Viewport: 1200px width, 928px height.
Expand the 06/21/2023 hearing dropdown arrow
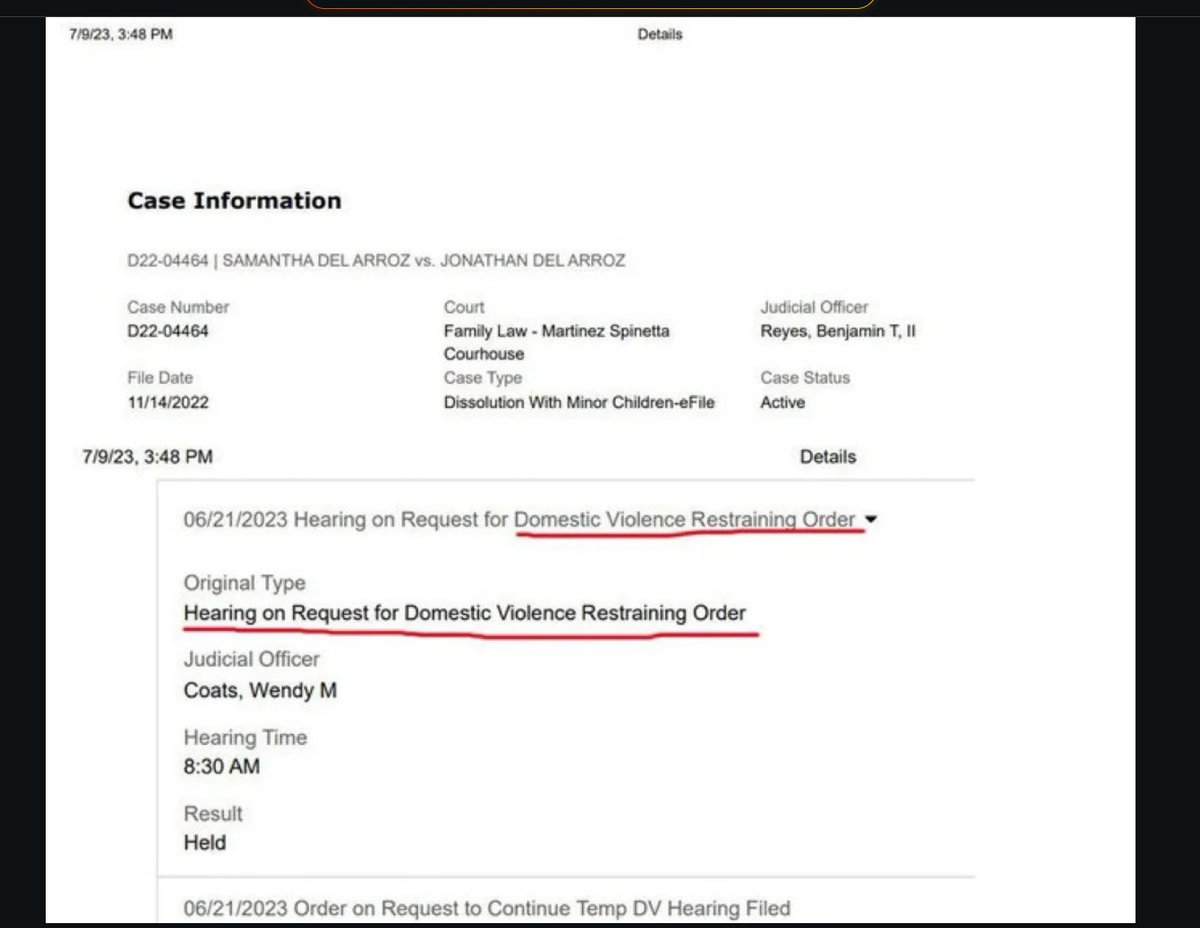coord(870,520)
